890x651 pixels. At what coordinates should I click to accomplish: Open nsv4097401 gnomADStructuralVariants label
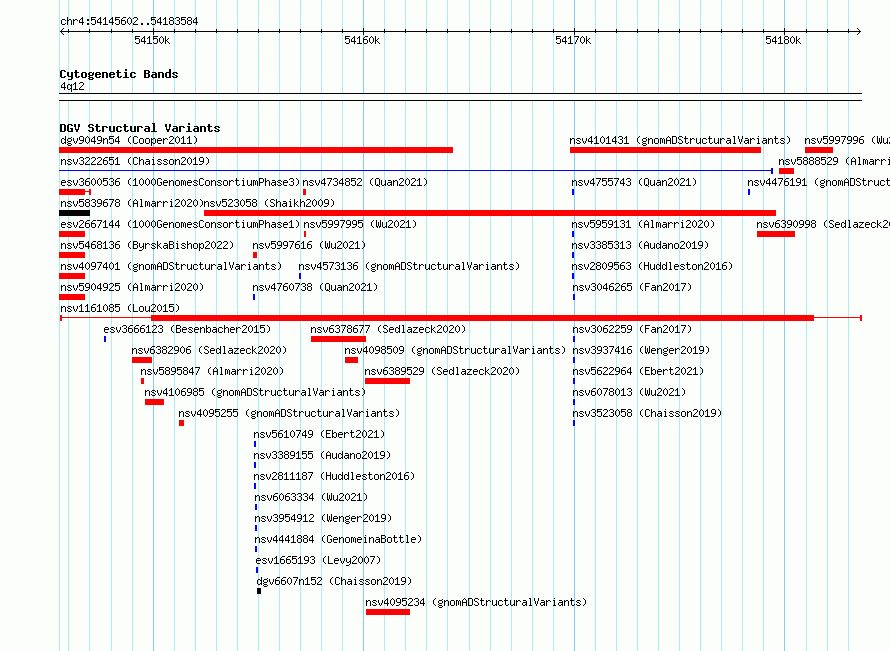coord(171,266)
